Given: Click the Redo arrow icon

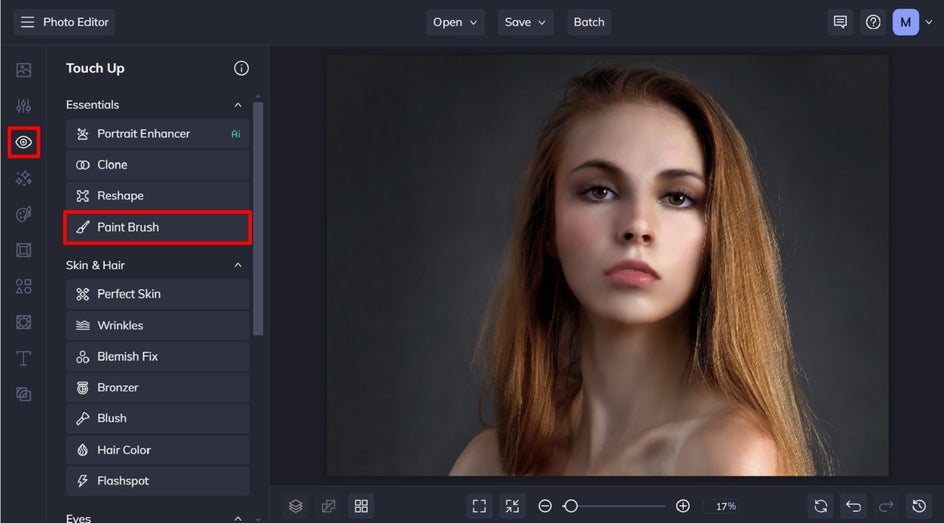Looking at the screenshot, I should 885,506.
